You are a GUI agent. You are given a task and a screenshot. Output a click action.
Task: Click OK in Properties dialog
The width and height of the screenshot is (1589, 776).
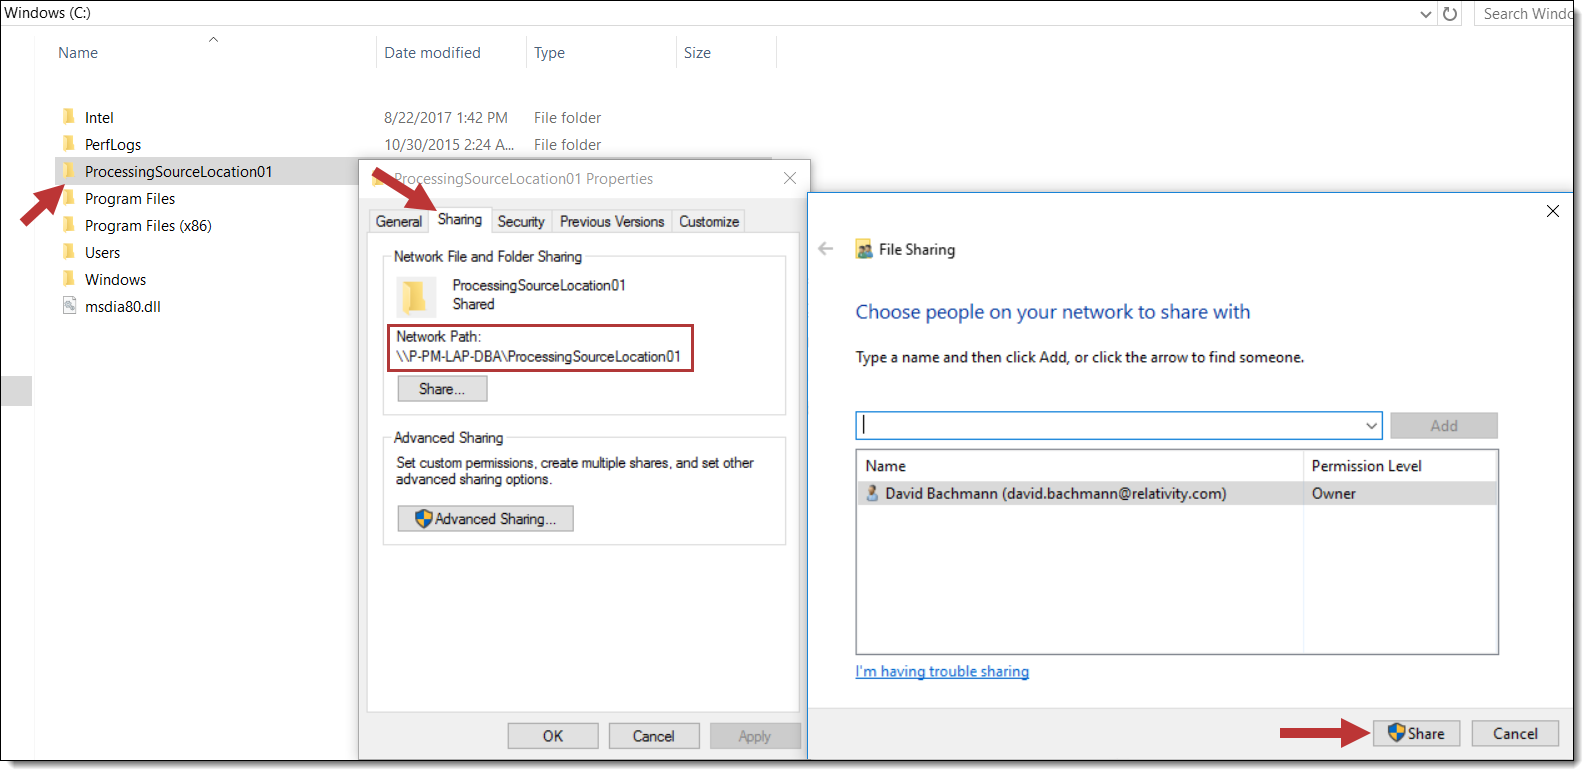coord(553,736)
